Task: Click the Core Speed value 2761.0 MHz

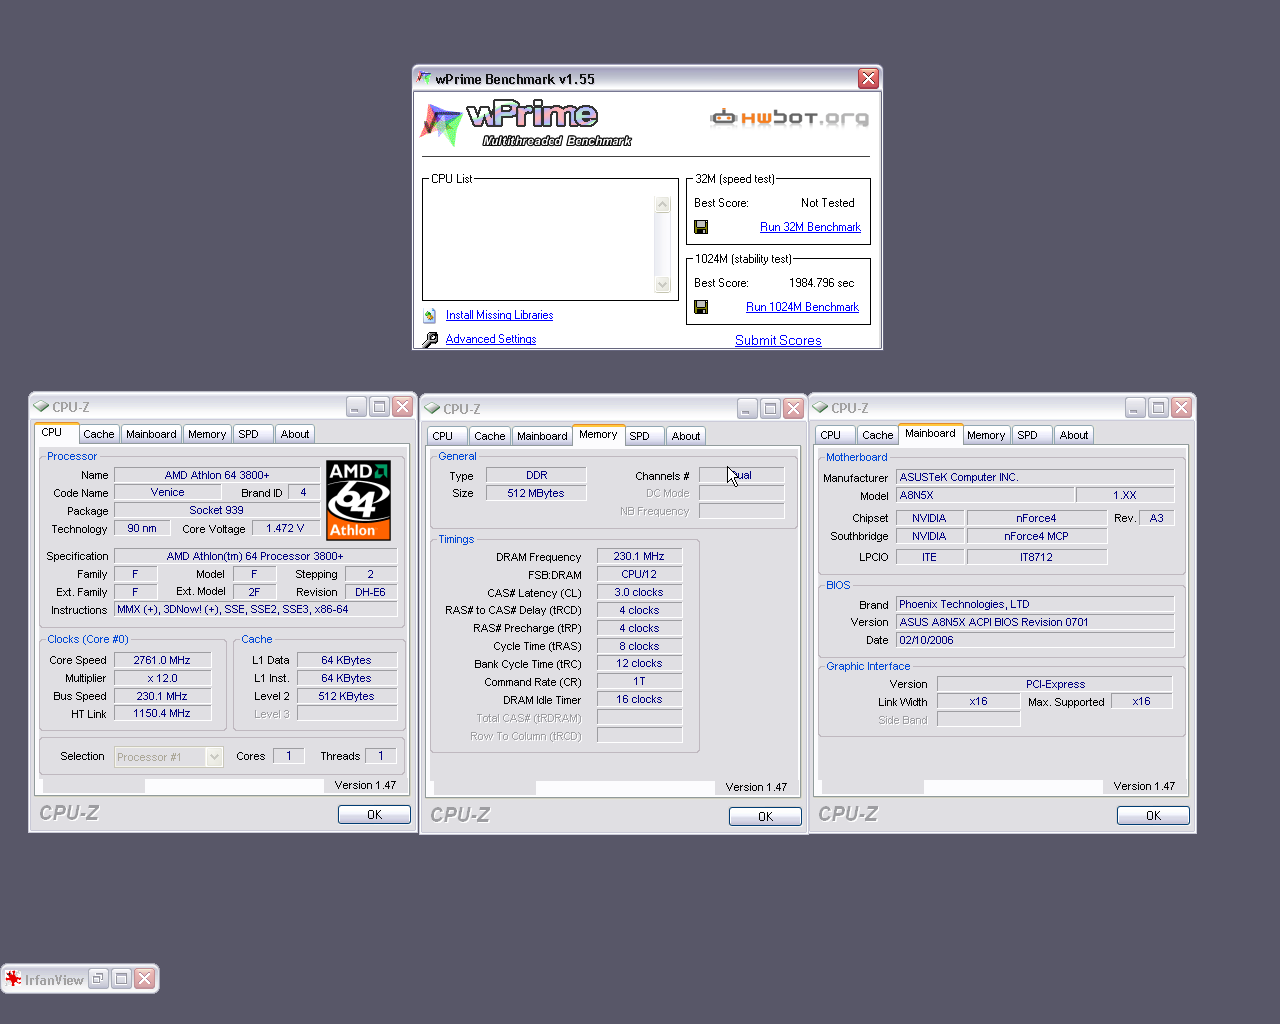Action: tap(162, 660)
